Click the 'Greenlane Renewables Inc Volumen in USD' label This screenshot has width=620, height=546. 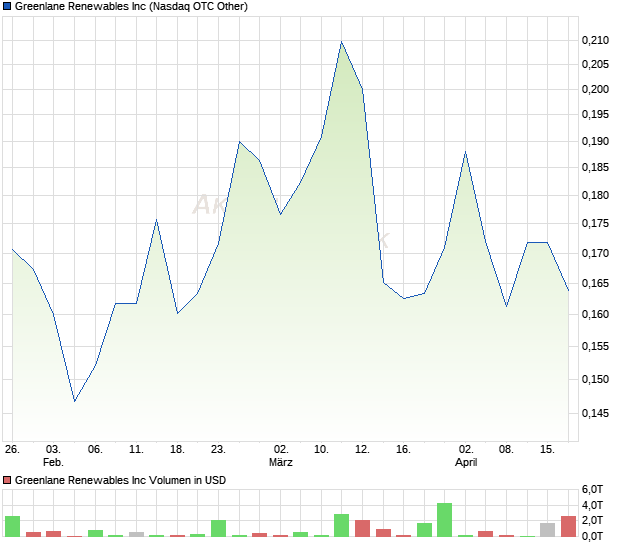tap(120, 480)
